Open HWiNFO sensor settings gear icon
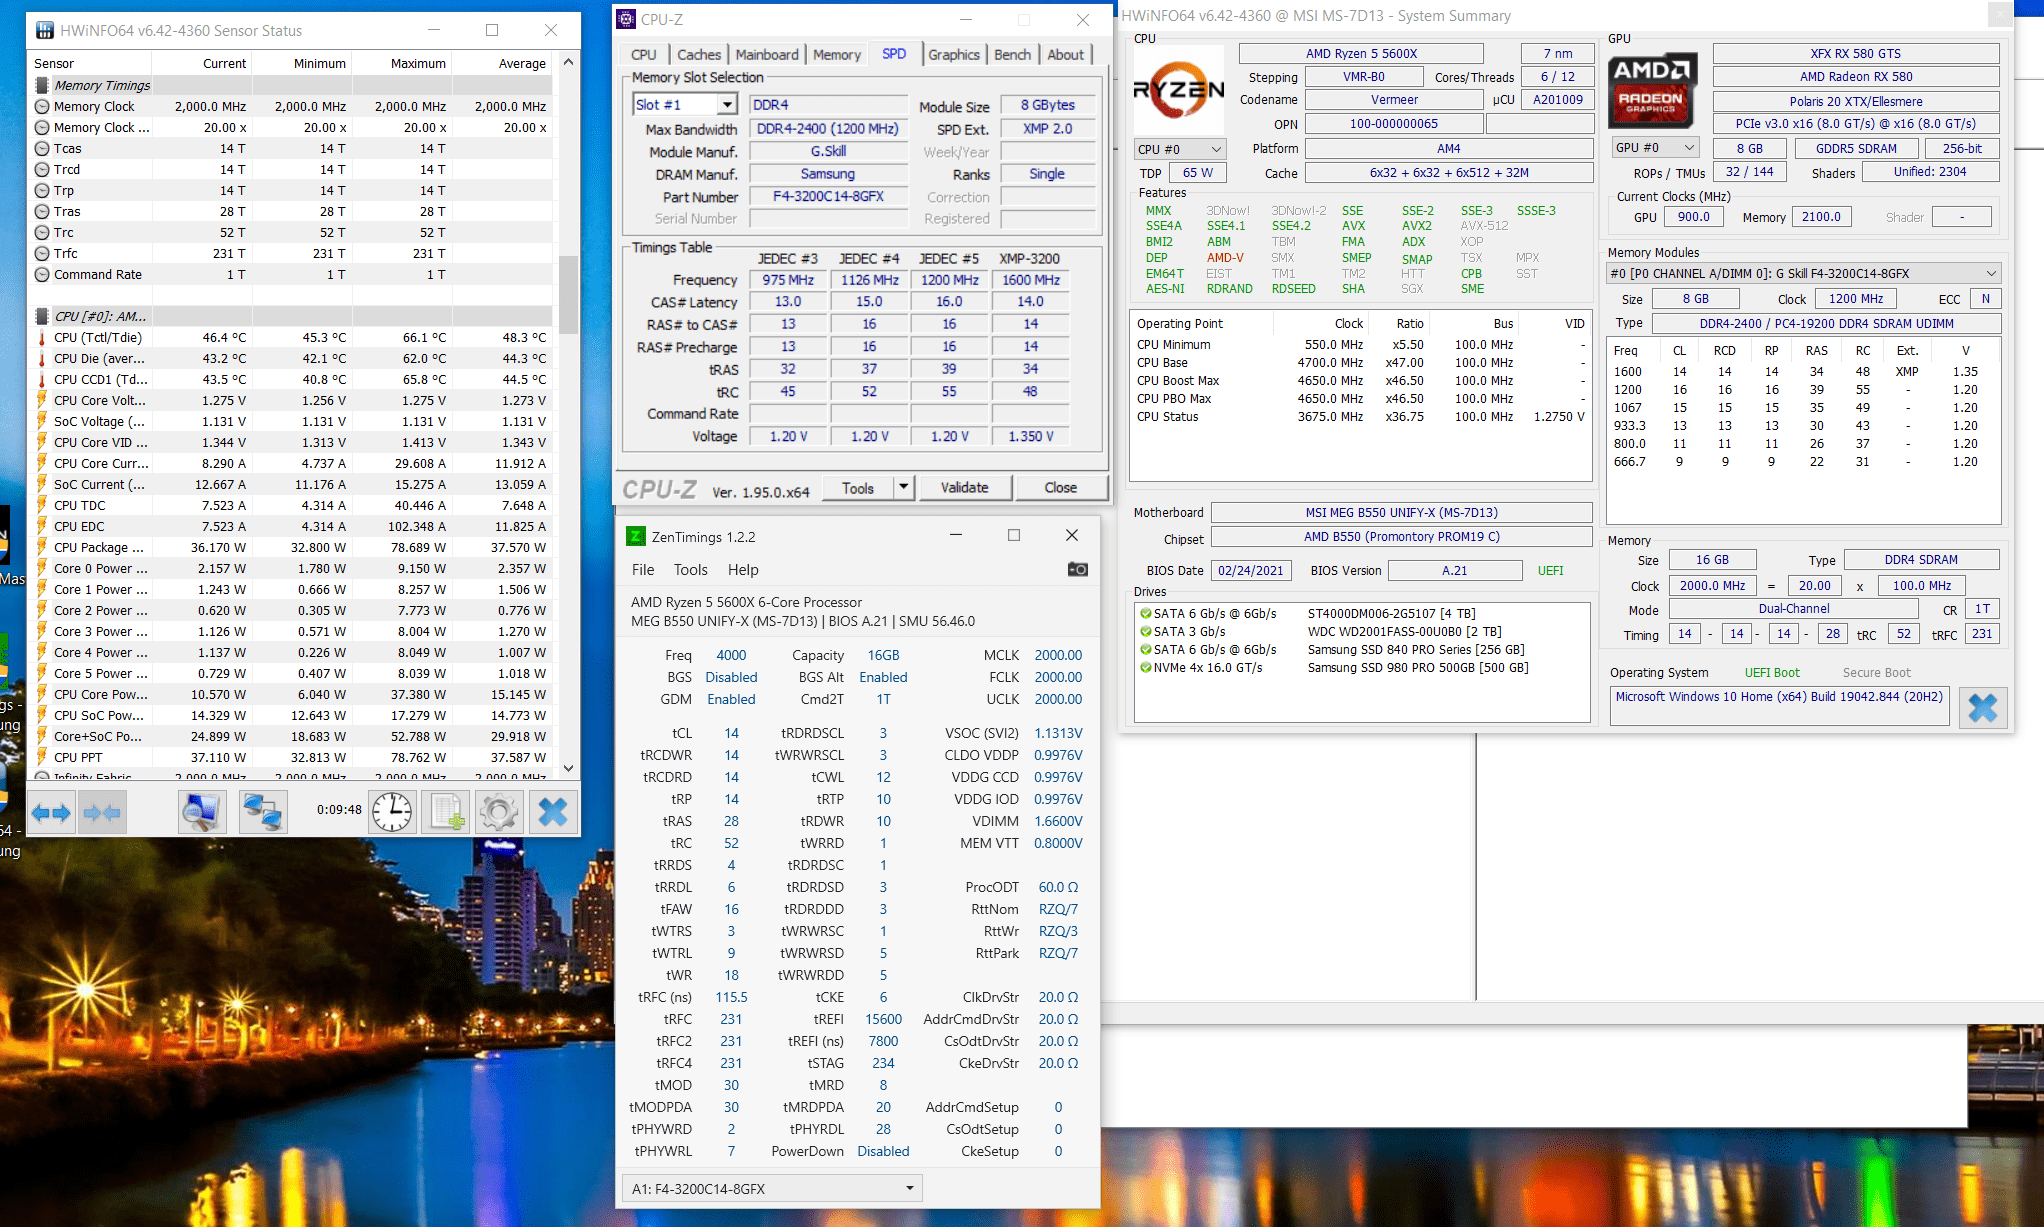 click(x=499, y=811)
